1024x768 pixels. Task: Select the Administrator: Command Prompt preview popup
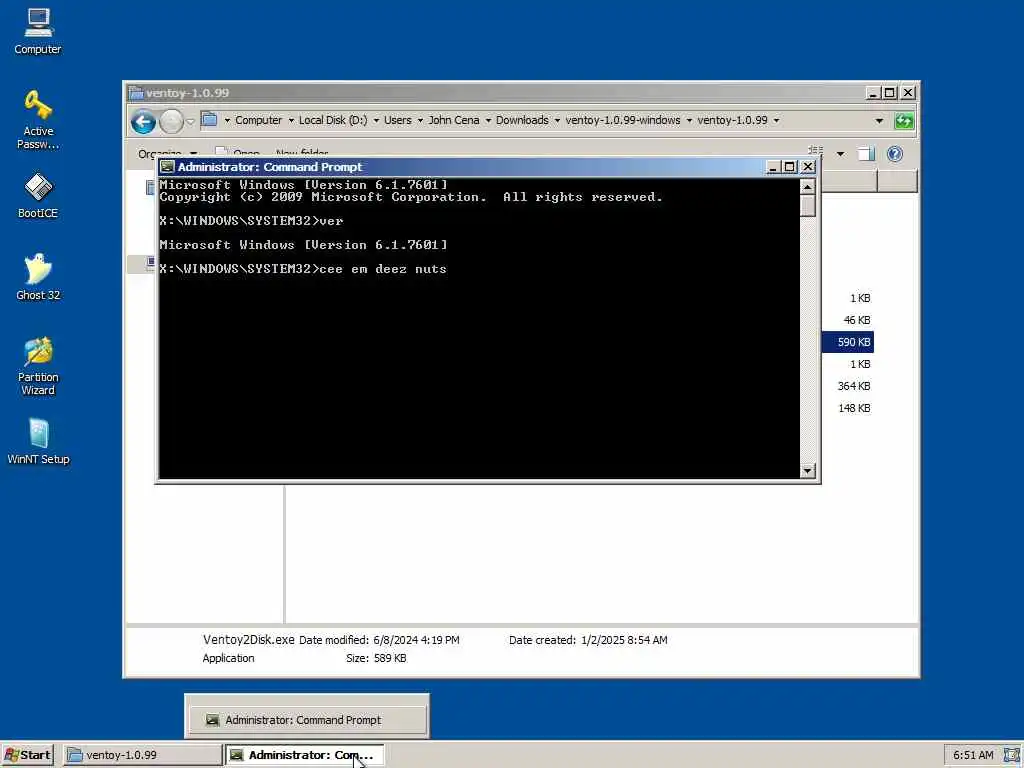[x=307, y=720]
